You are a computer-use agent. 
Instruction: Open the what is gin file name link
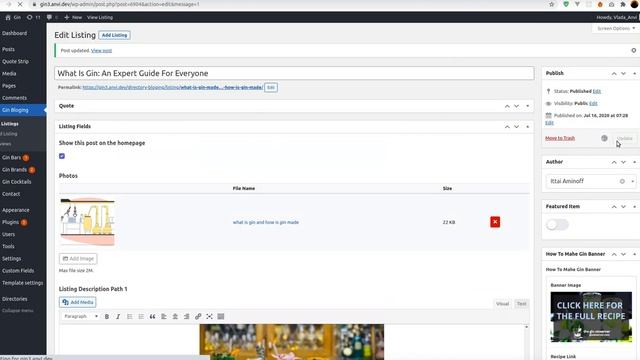(266, 222)
